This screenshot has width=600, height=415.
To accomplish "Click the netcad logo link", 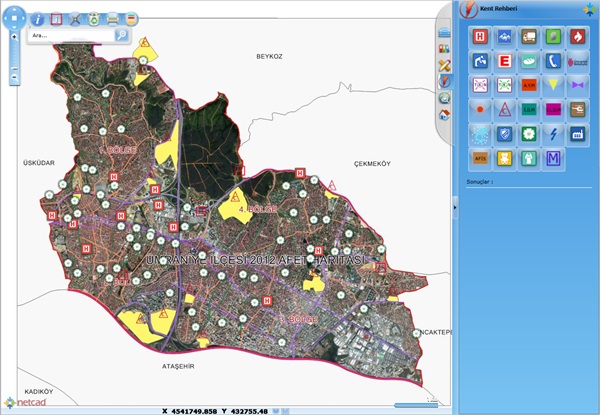I will pos(27,403).
